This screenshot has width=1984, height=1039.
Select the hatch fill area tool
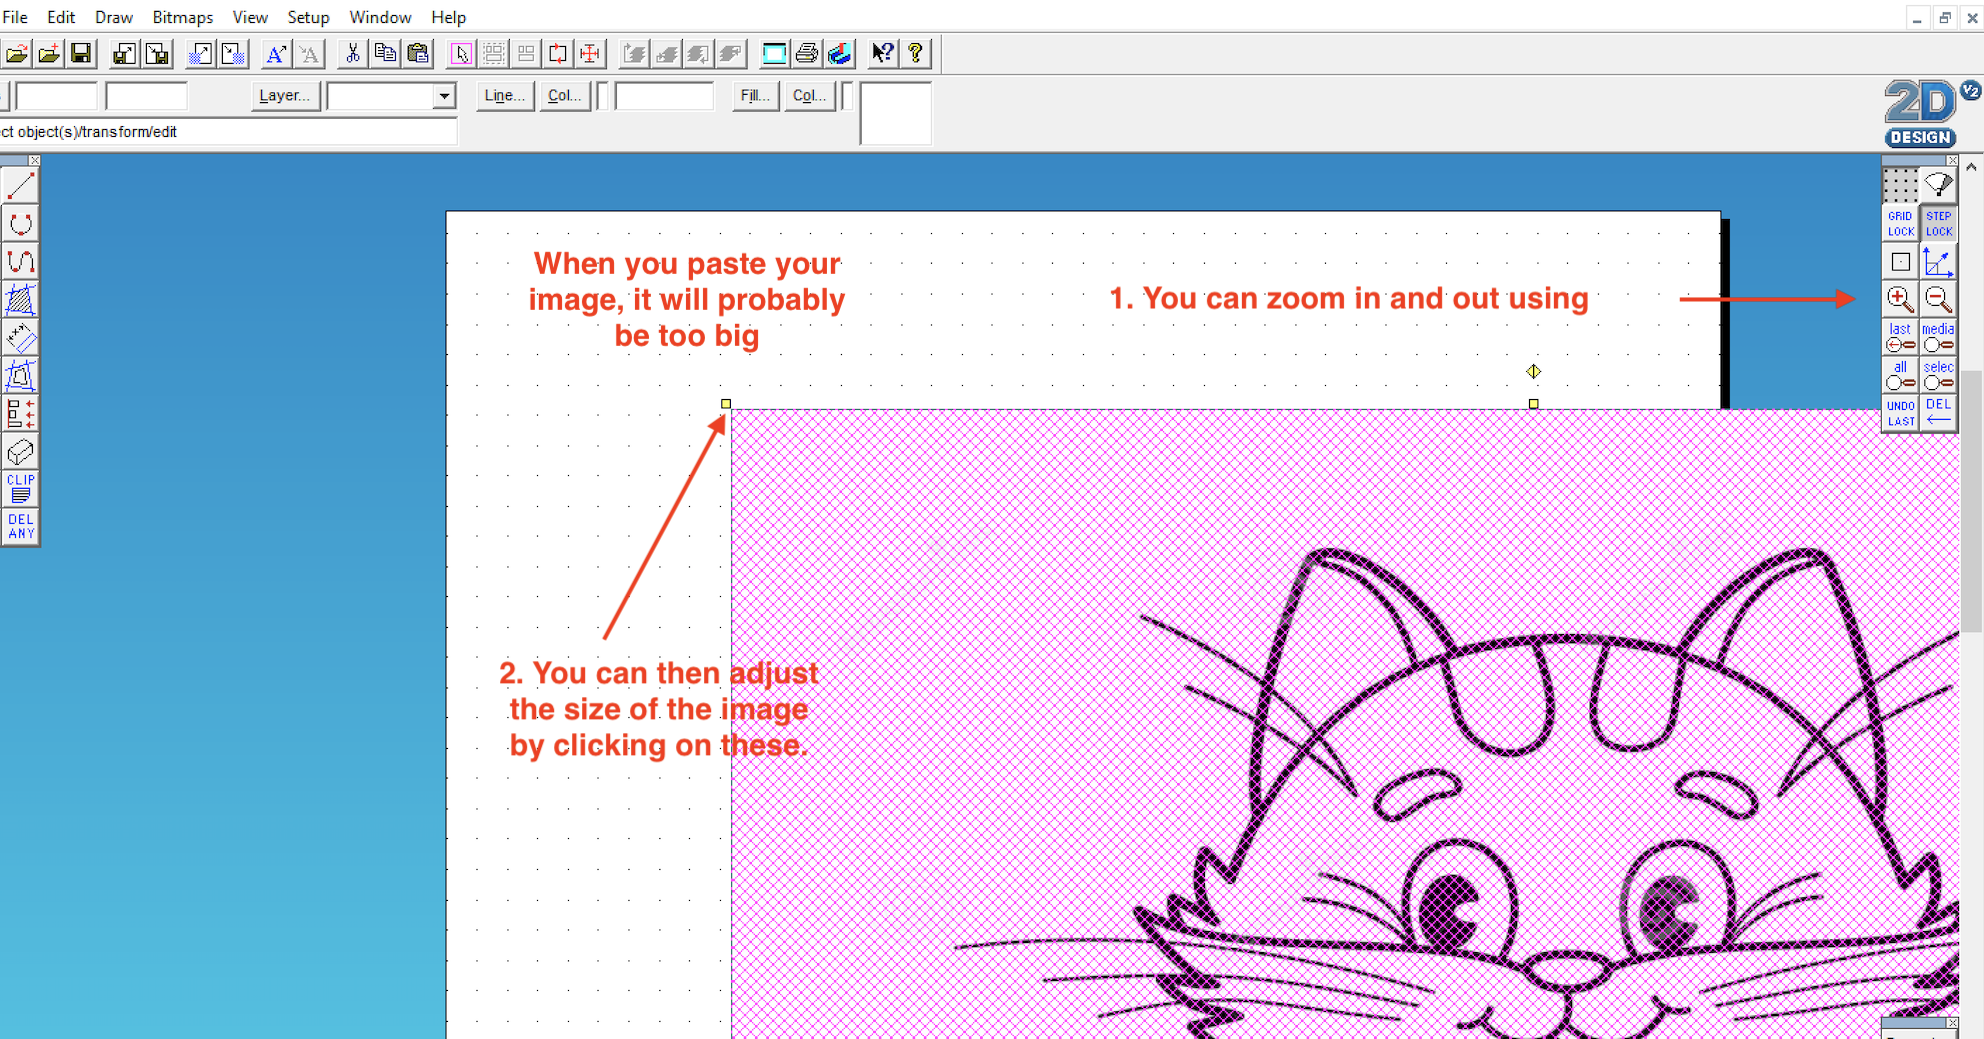point(20,300)
